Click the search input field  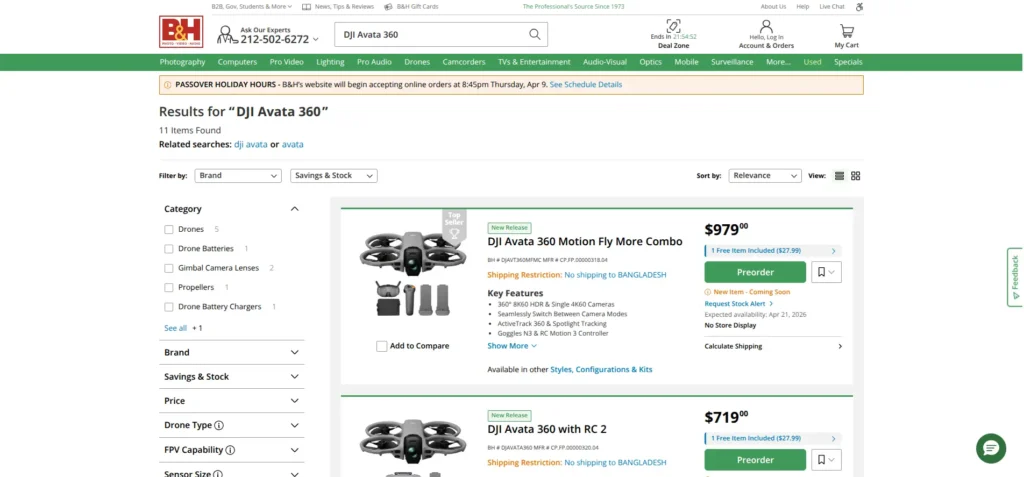pyautogui.click(x=431, y=35)
